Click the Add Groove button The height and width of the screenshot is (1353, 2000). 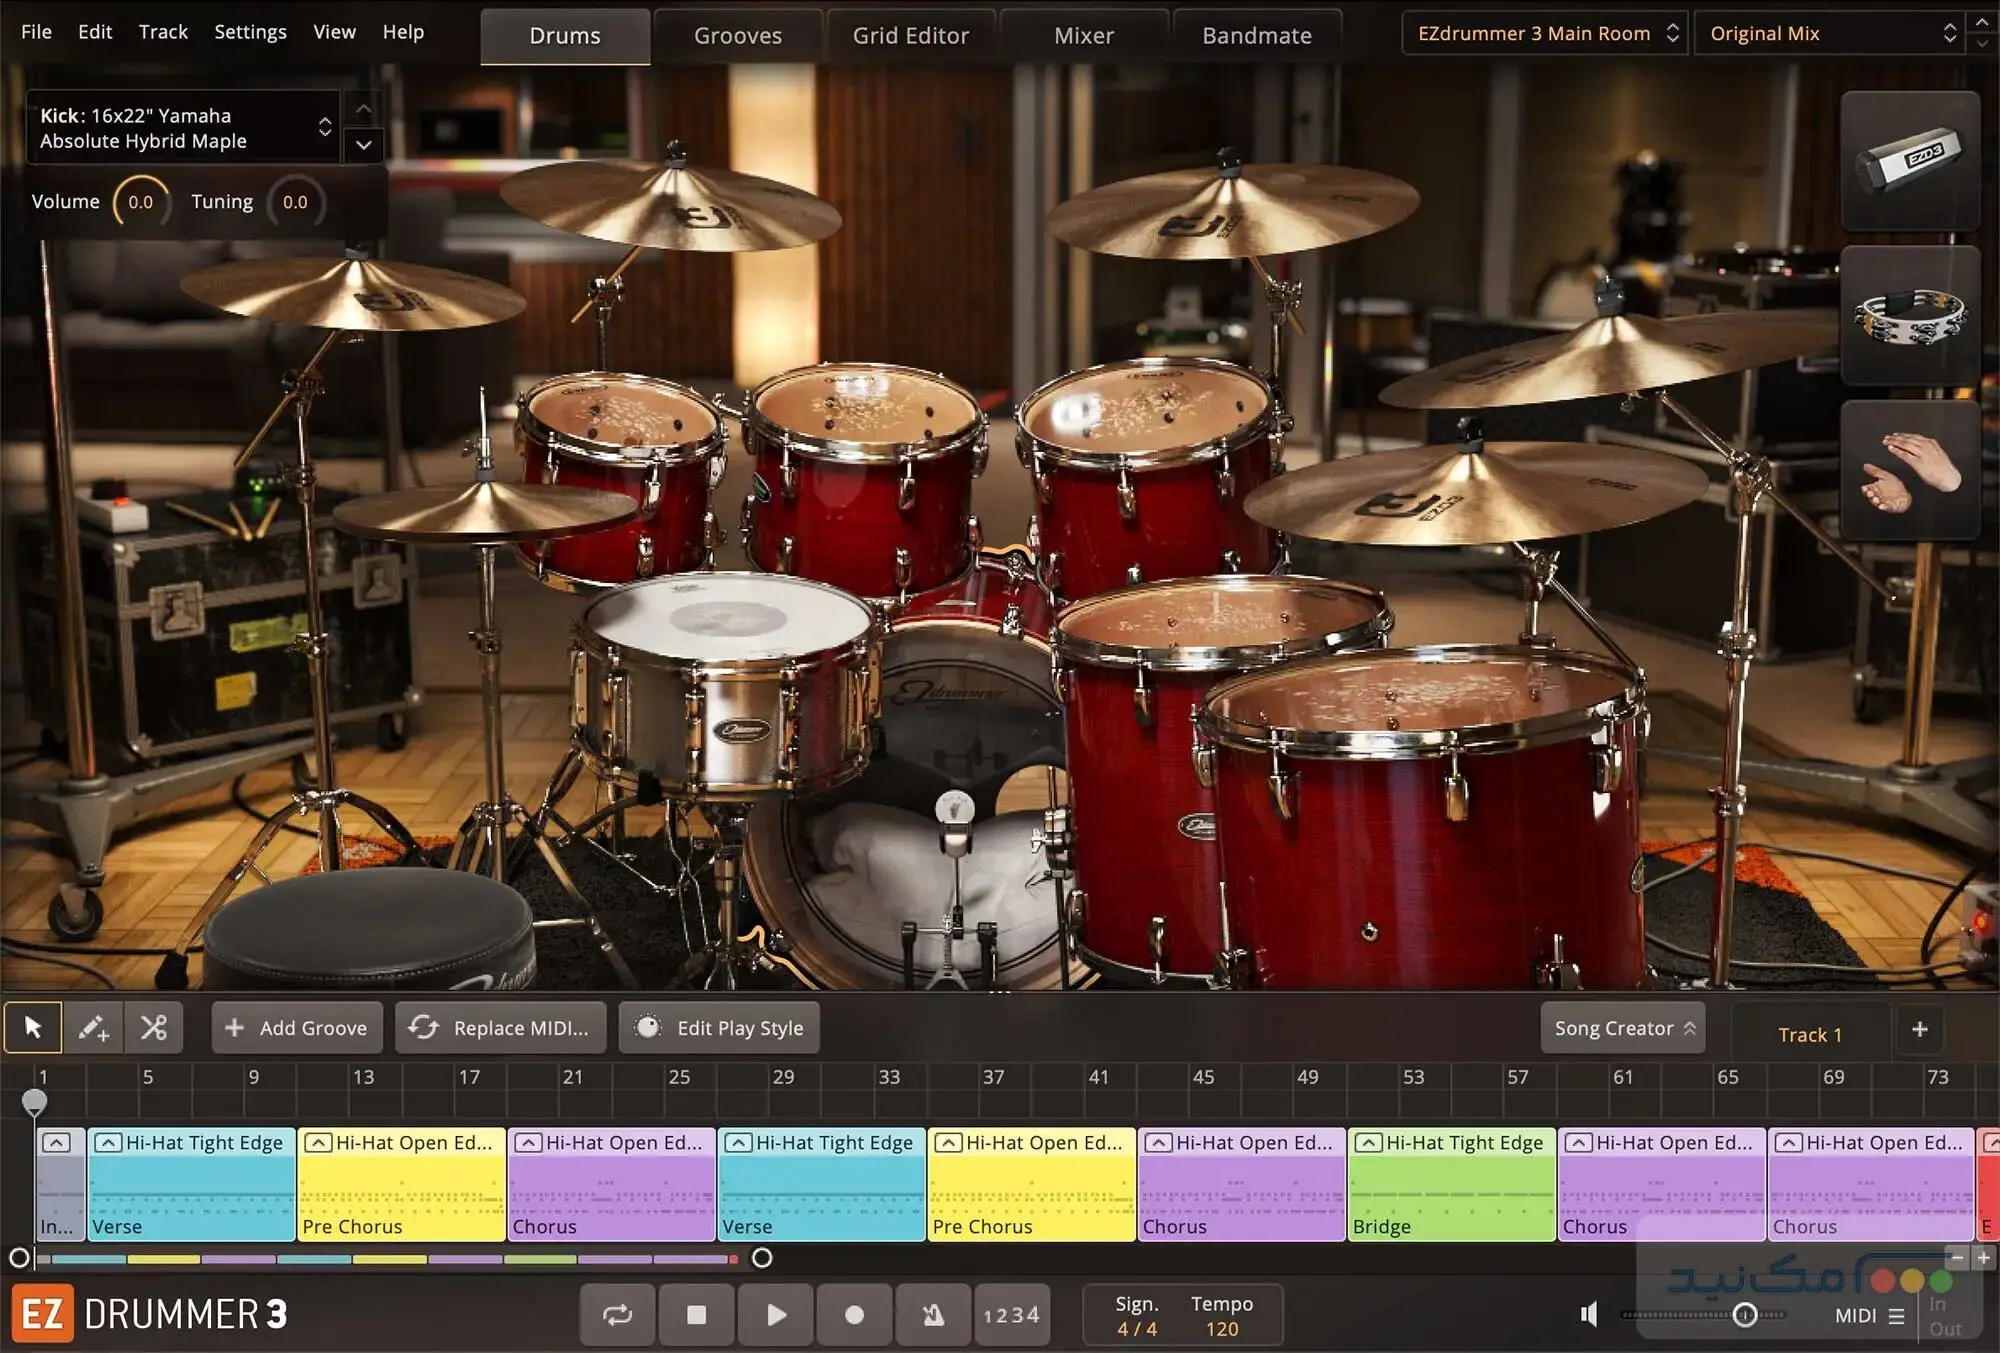[296, 1028]
